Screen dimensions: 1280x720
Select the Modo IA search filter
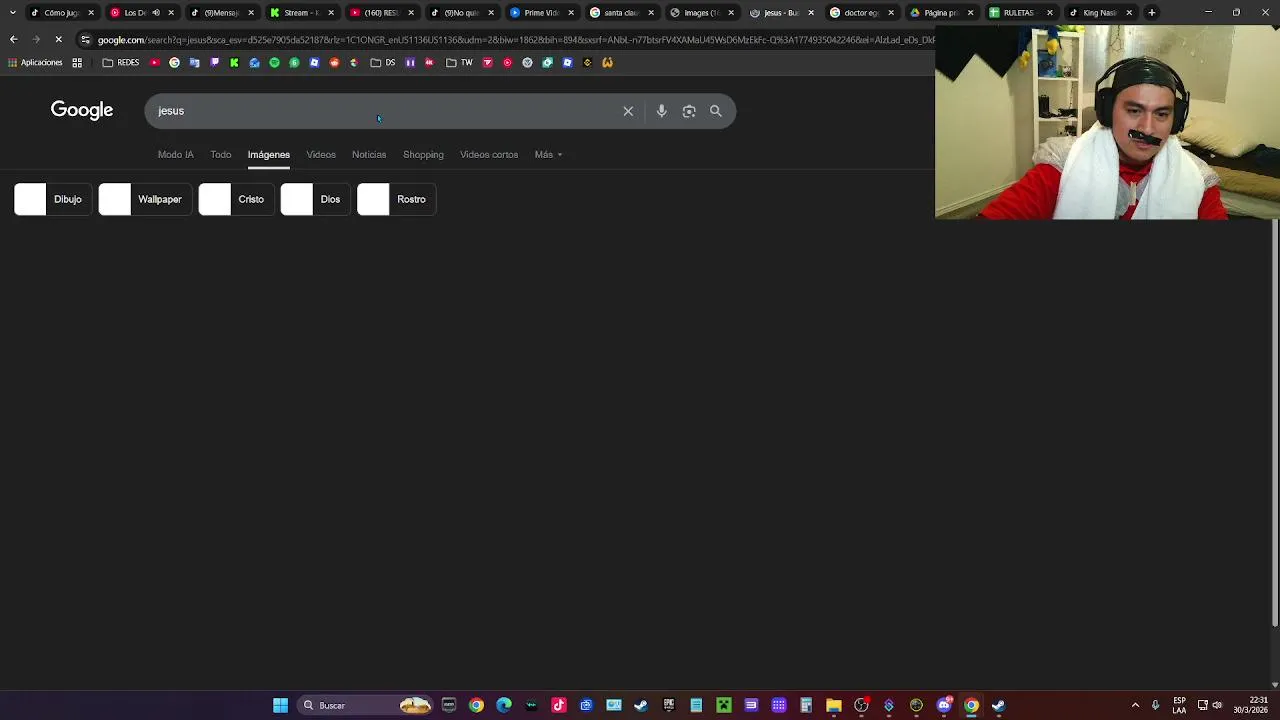(x=175, y=155)
